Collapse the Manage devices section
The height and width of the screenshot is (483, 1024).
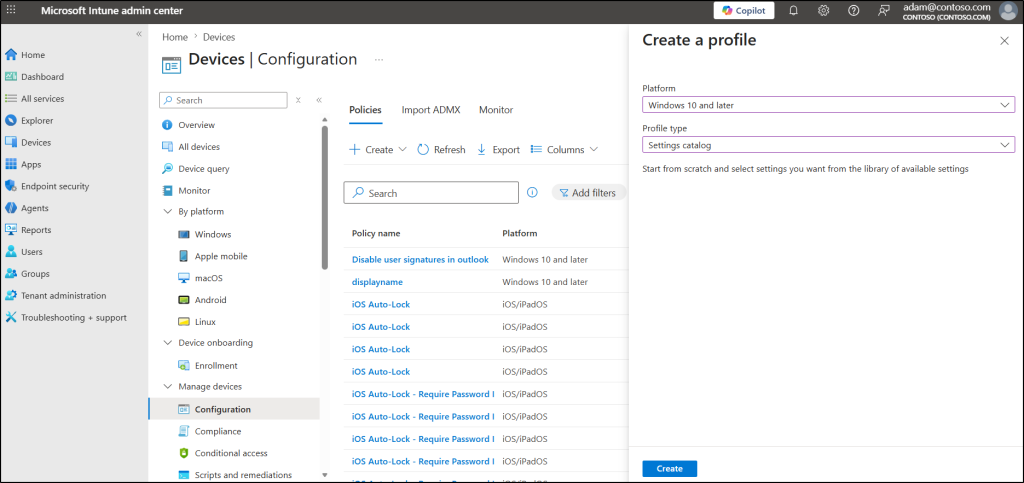(x=167, y=386)
